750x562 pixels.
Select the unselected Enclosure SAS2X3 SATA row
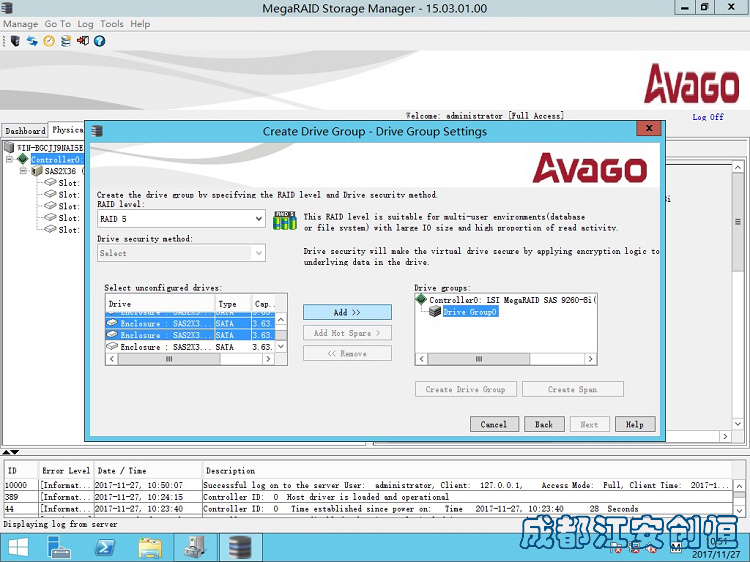point(190,347)
